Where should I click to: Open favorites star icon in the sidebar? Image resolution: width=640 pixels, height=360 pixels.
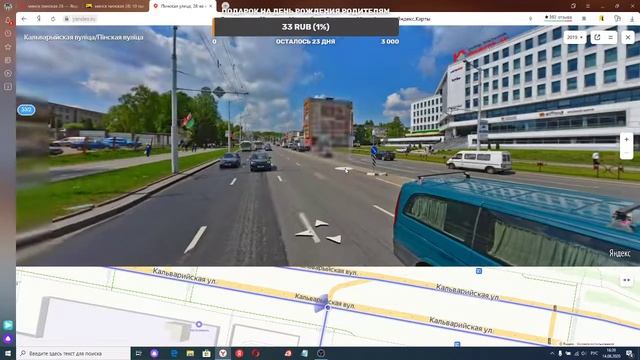(x=8, y=47)
